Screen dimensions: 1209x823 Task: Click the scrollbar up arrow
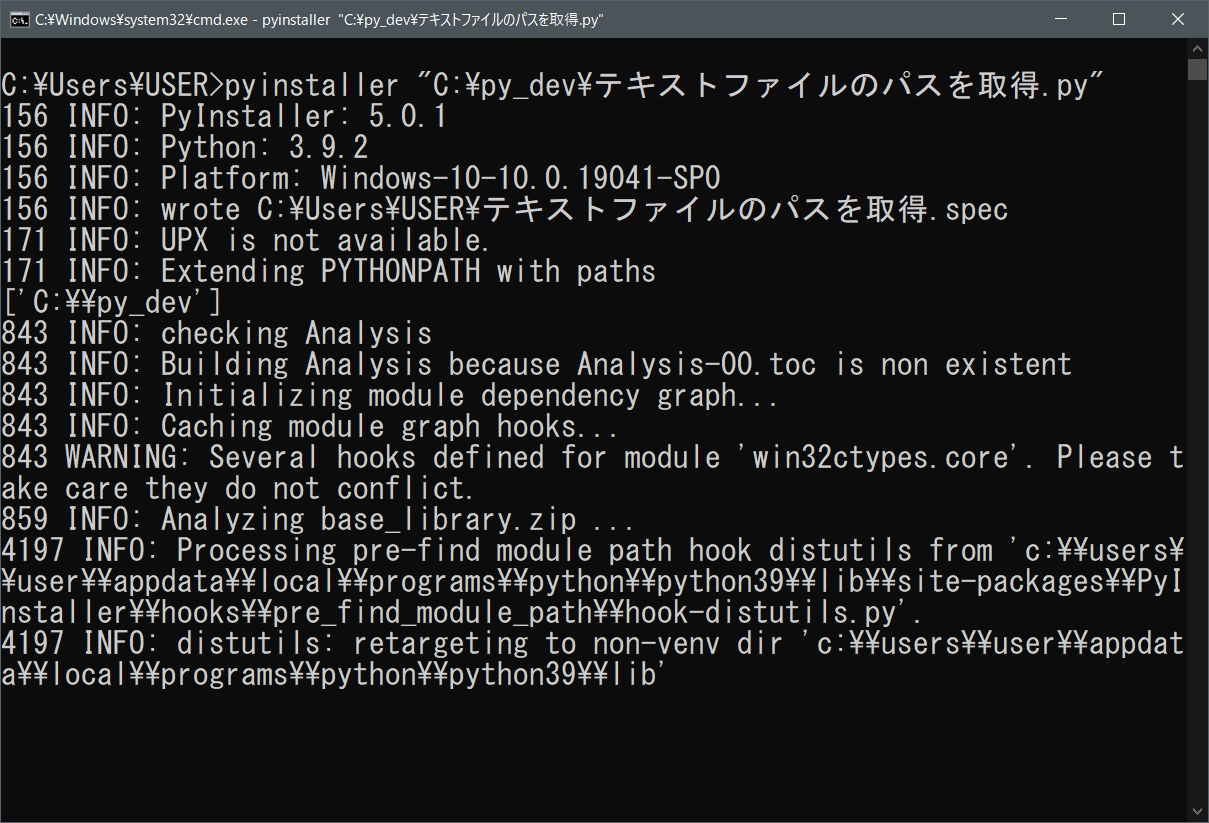click(x=1198, y=48)
